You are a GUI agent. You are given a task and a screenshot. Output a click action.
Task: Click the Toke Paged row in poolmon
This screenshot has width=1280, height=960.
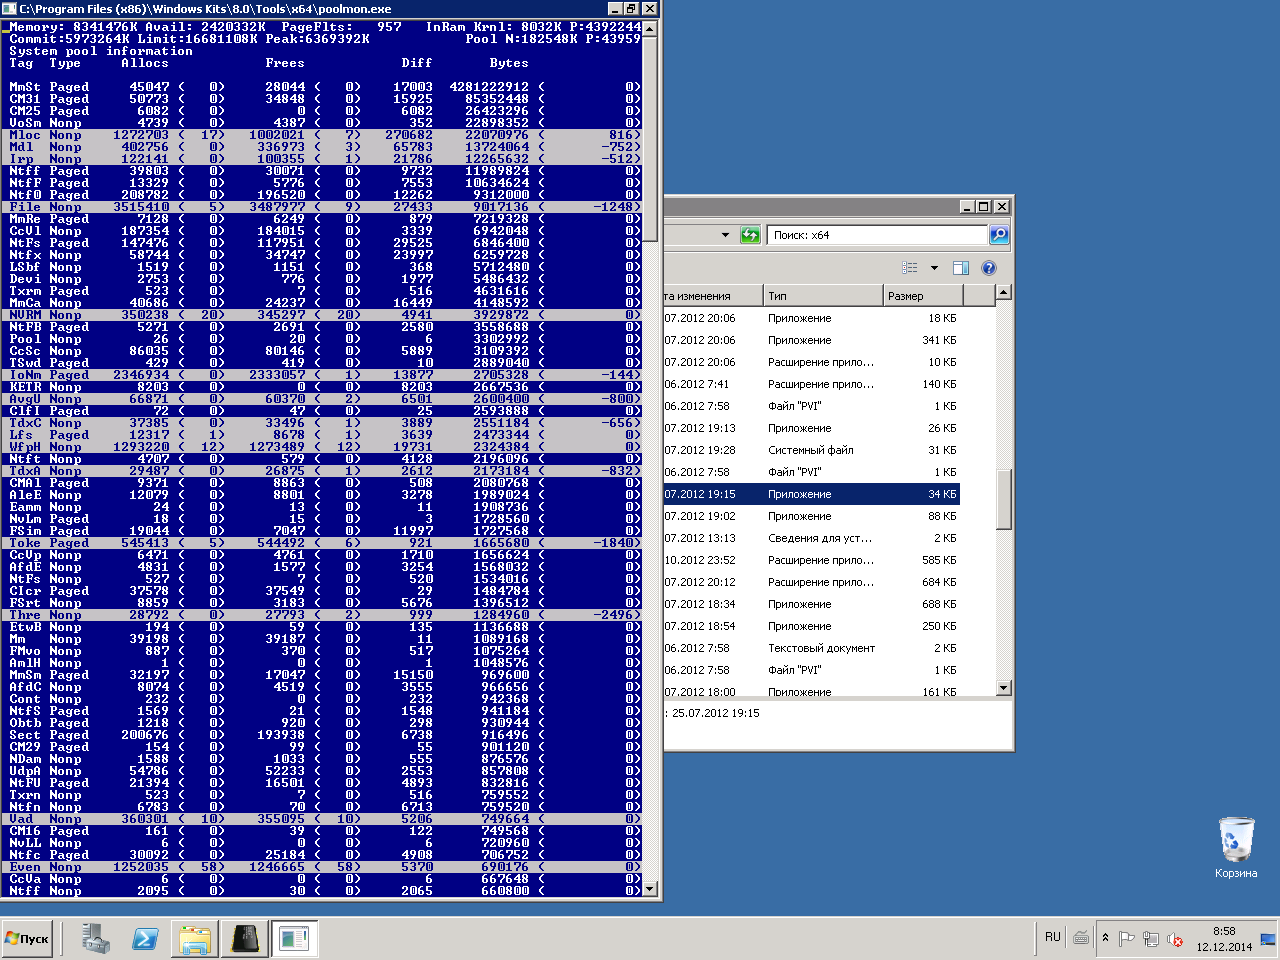pyautogui.click(x=322, y=543)
